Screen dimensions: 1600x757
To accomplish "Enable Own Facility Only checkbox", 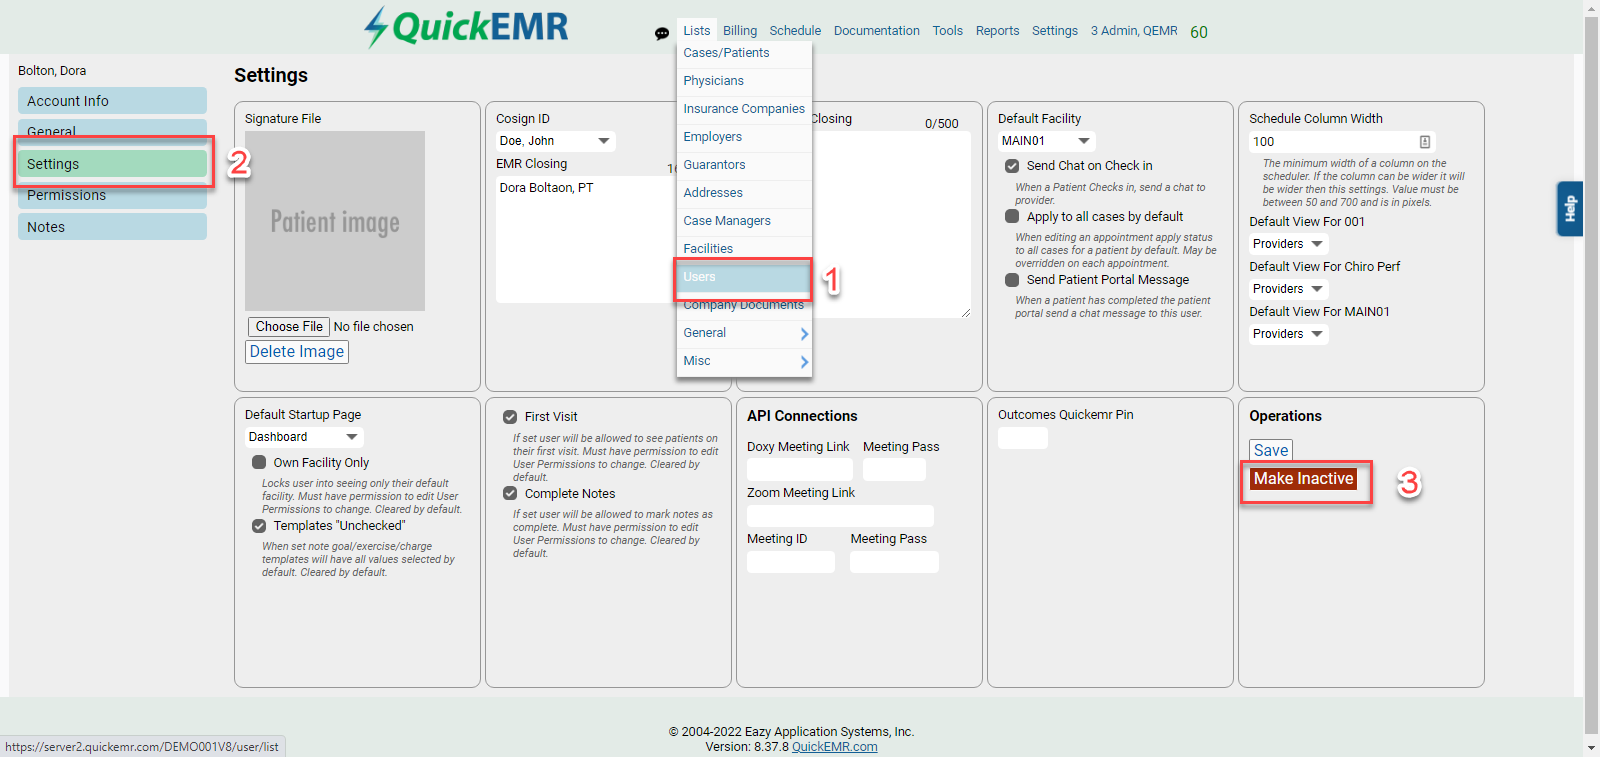I will tap(259, 462).
